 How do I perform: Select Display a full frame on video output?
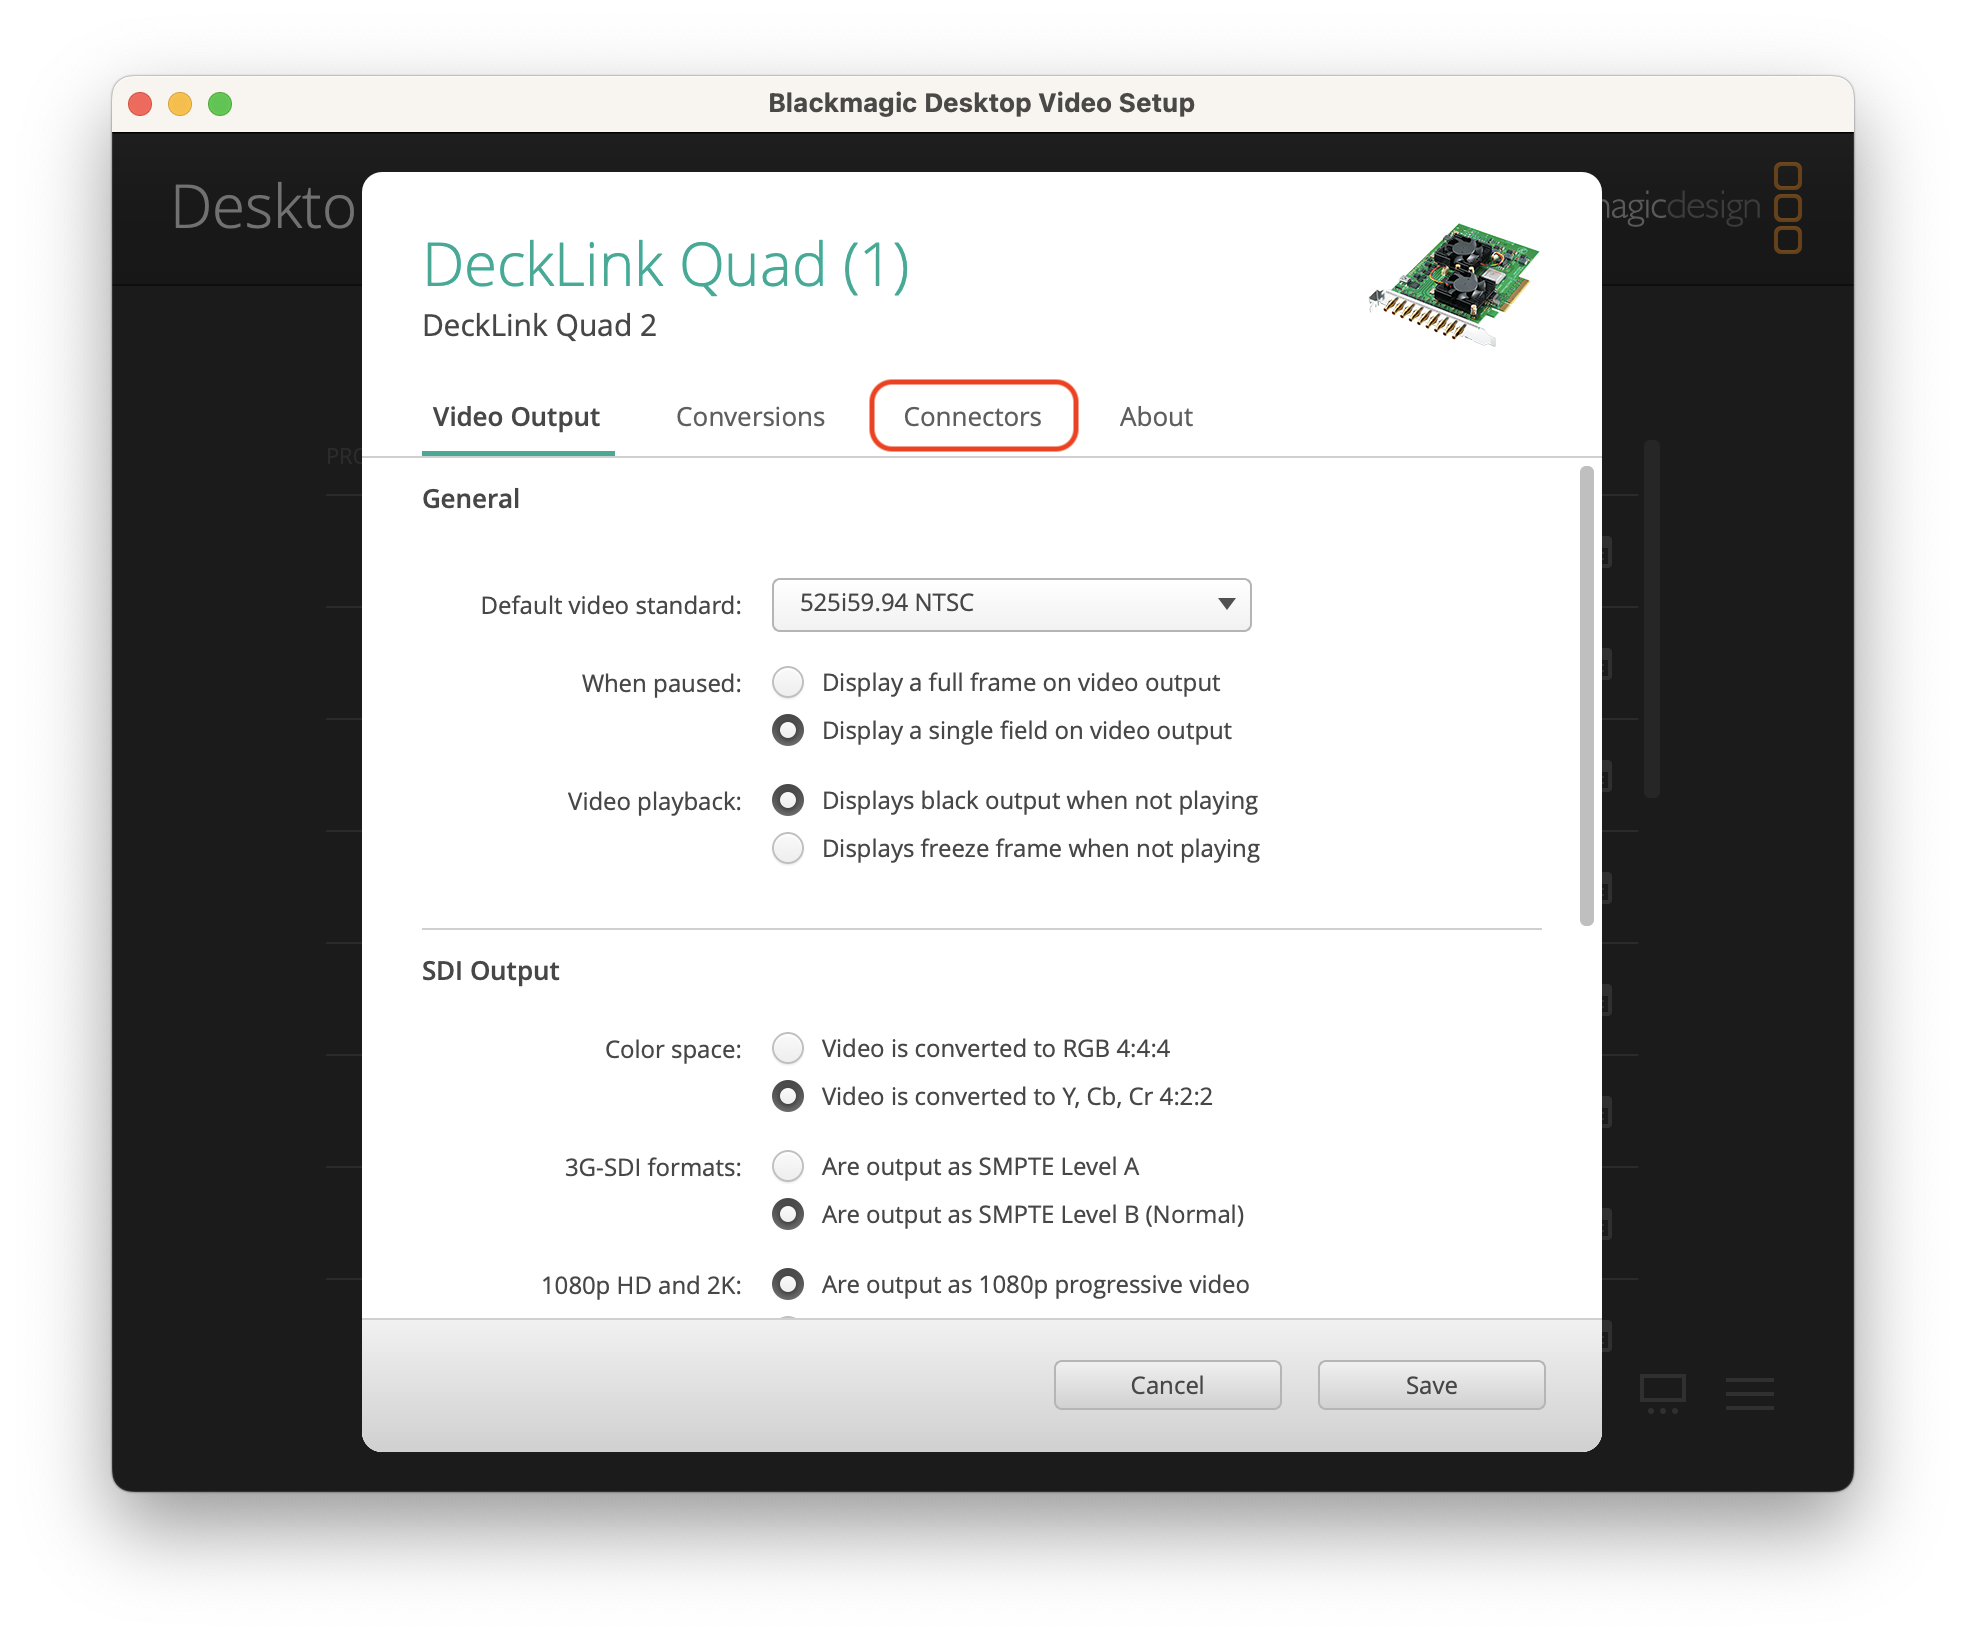[x=788, y=683]
